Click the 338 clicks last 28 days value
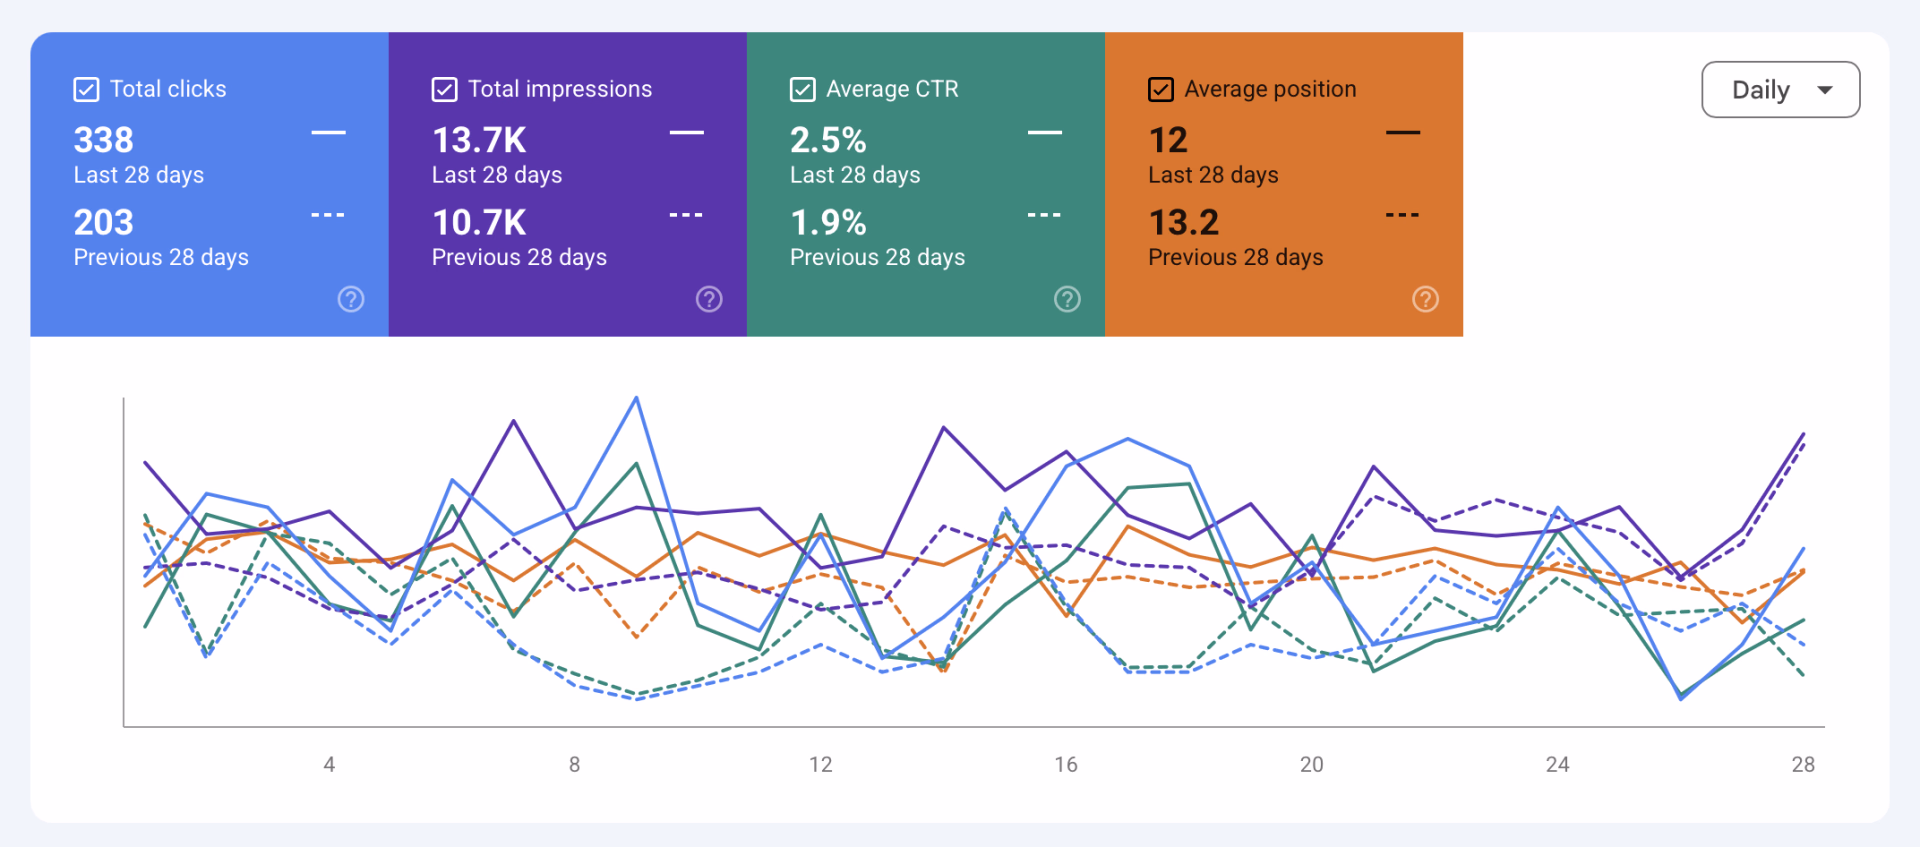This screenshot has width=1920, height=847. pos(104,140)
